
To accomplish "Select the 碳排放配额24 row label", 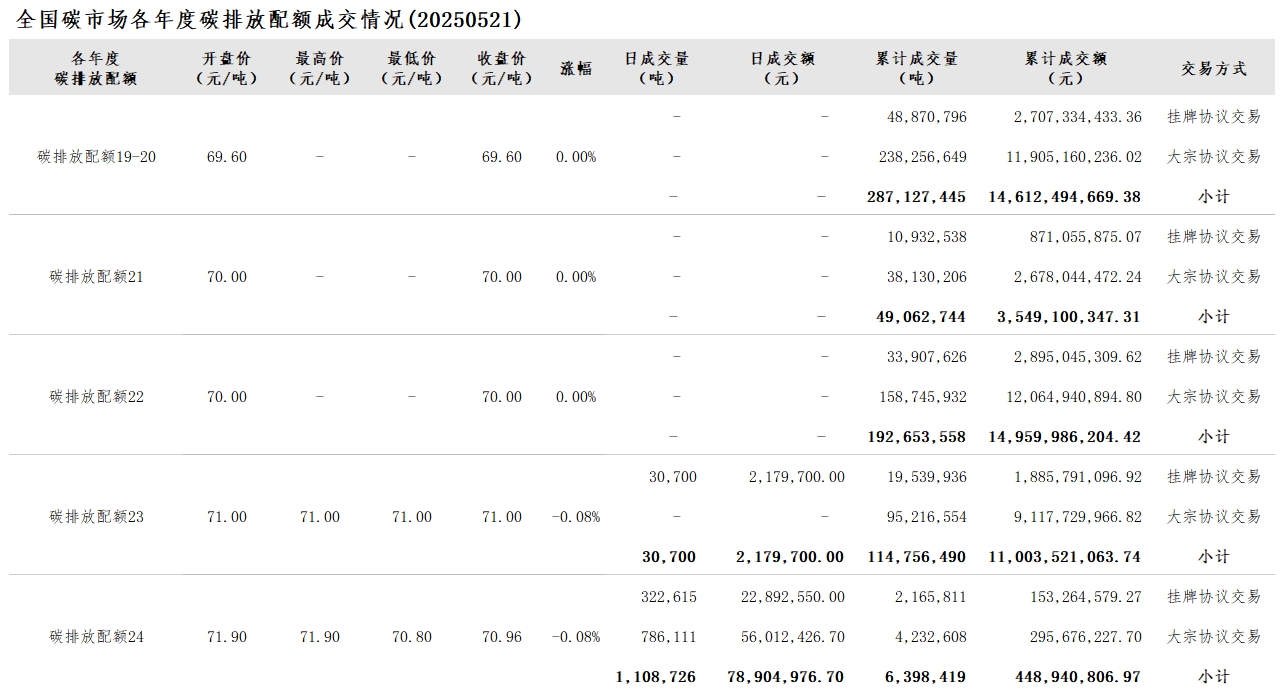I will (97, 637).
